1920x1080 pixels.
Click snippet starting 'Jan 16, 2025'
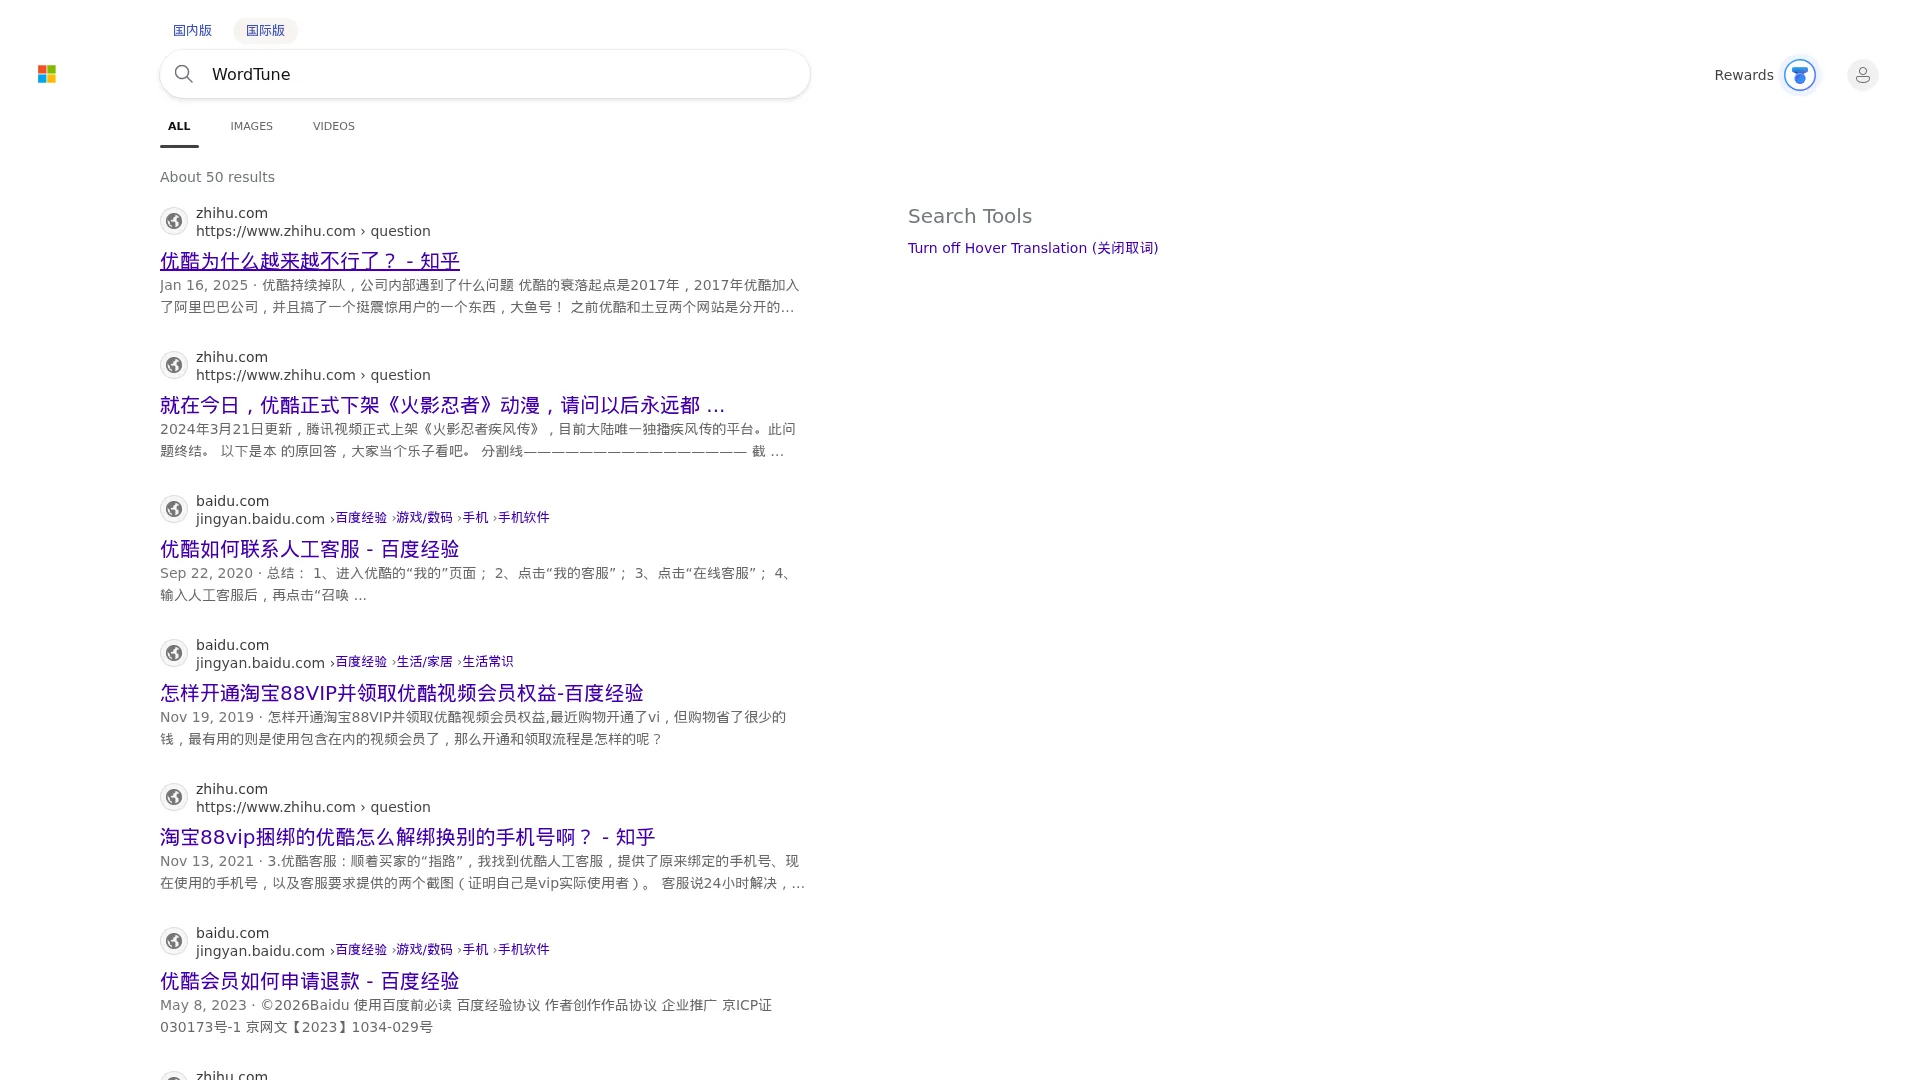pos(480,296)
